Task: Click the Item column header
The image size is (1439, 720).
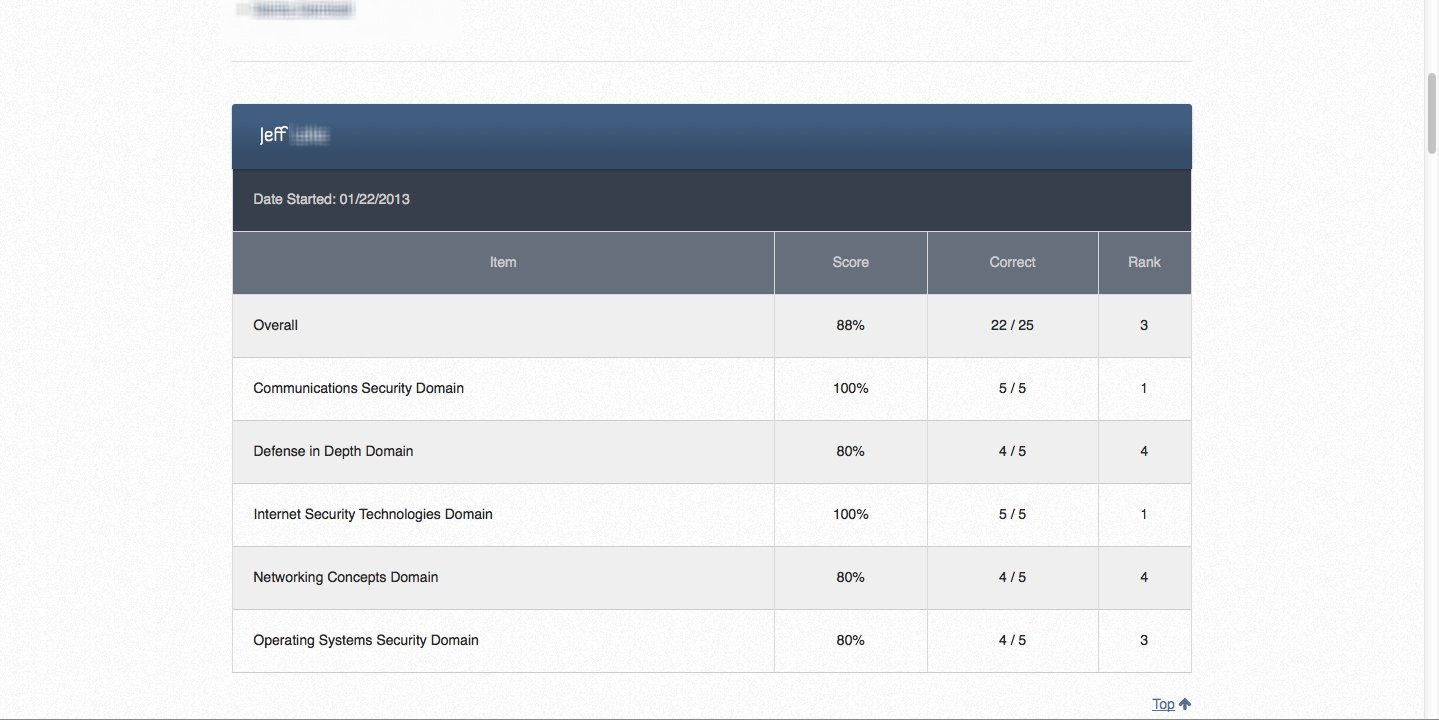Action: [503, 262]
